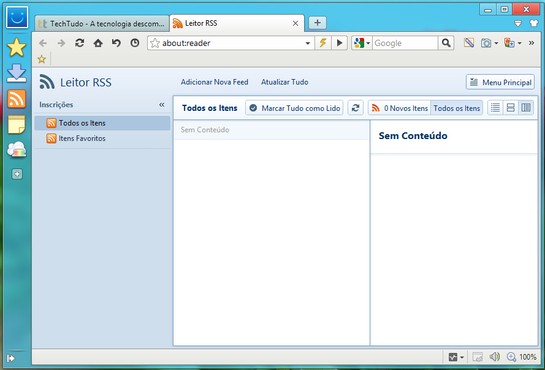The image size is (545, 370).
Task: Switch to TechTudo tab
Action: [x=102, y=24]
